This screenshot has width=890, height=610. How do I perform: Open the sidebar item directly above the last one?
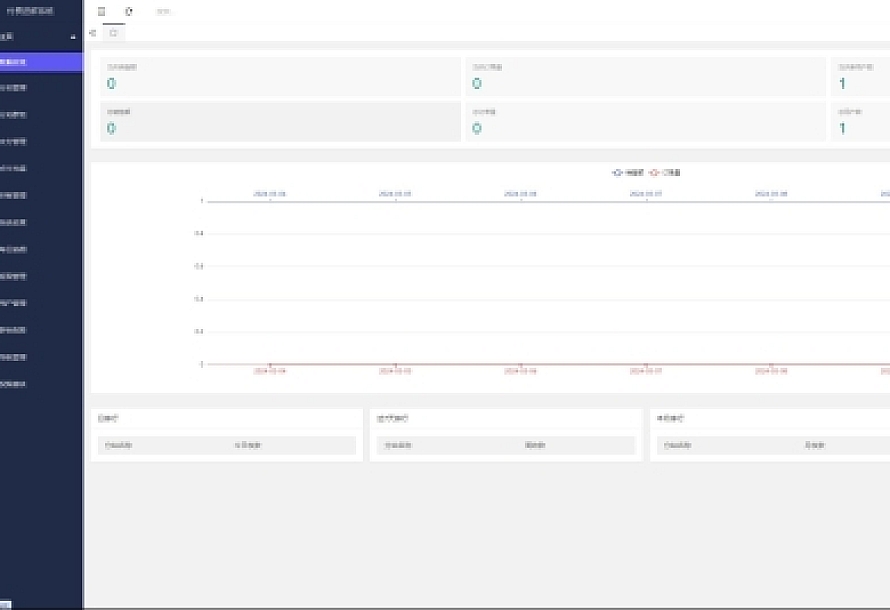click(x=40, y=357)
